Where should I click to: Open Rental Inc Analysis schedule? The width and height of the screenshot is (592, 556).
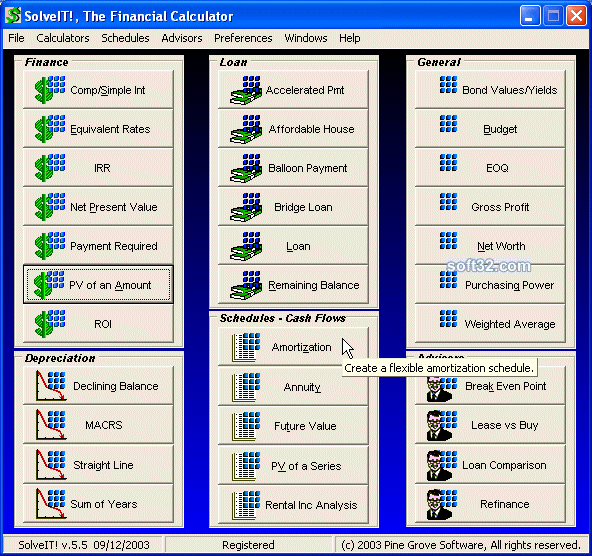(293, 505)
